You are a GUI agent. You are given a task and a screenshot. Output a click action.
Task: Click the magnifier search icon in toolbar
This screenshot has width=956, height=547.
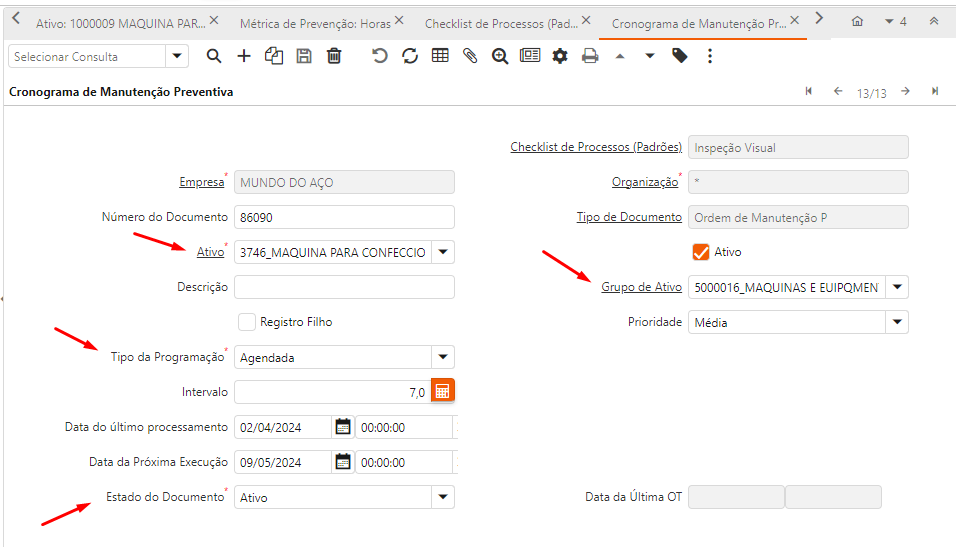coord(214,57)
